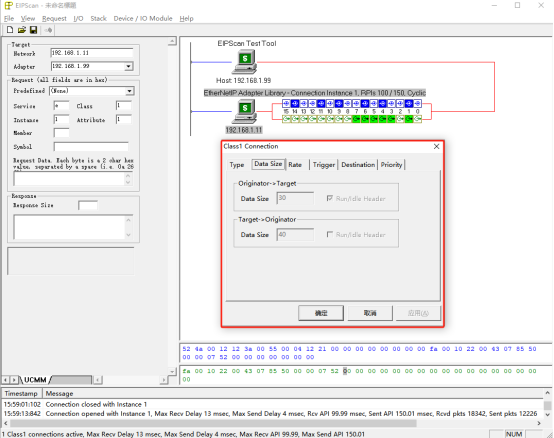Click left panel scroll up arrow

click(x=172, y=41)
